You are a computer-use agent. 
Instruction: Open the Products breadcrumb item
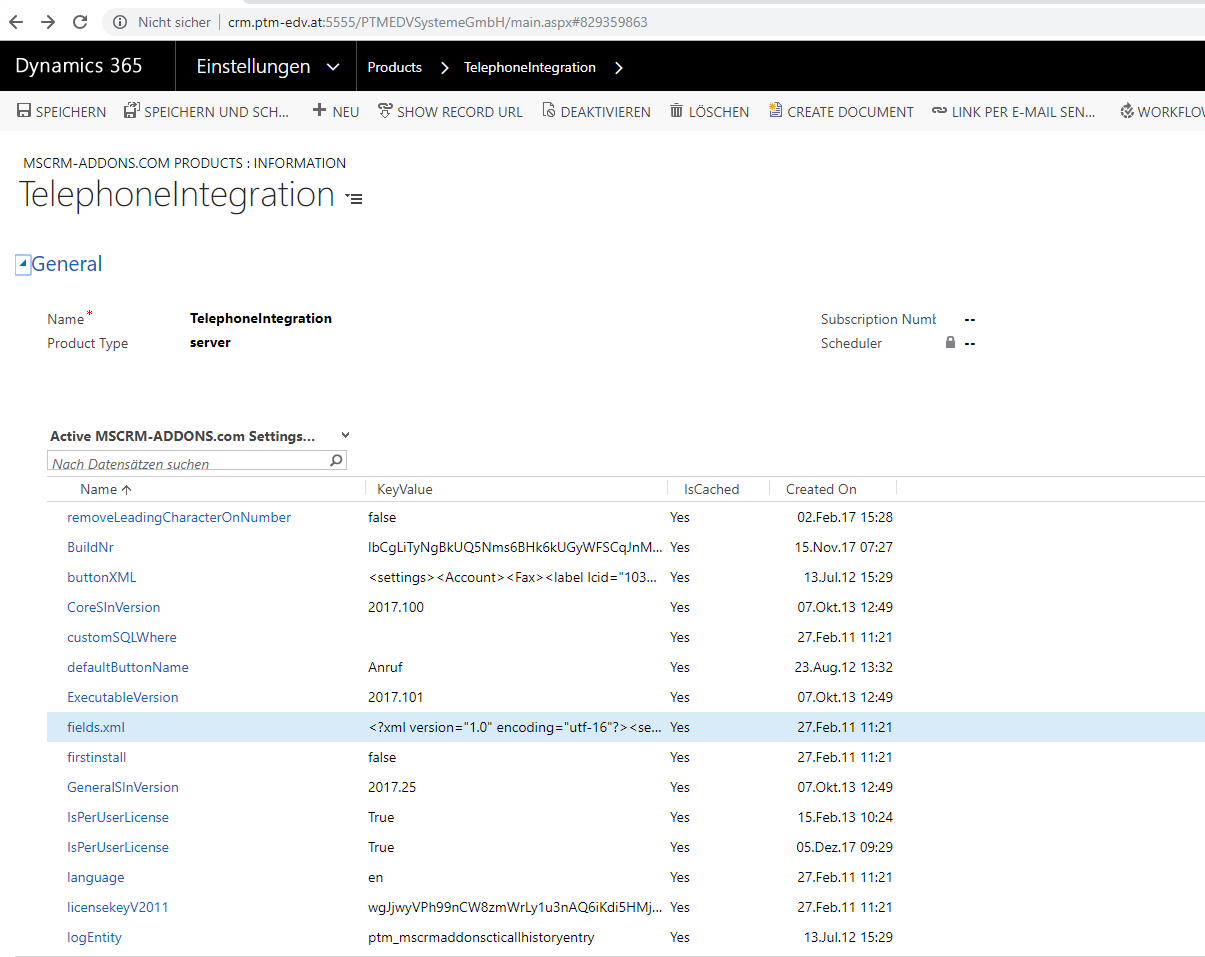pyautogui.click(x=395, y=67)
